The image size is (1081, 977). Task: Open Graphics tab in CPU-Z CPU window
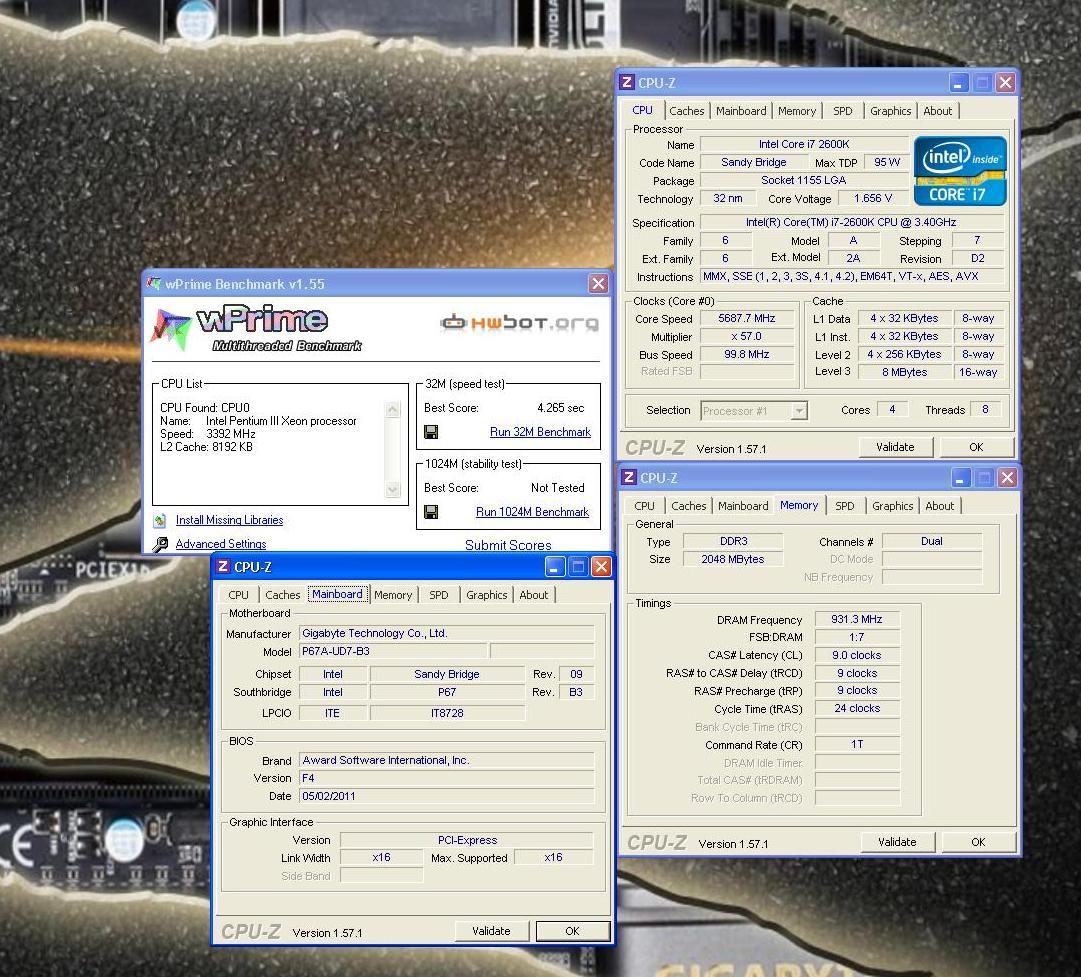click(891, 111)
